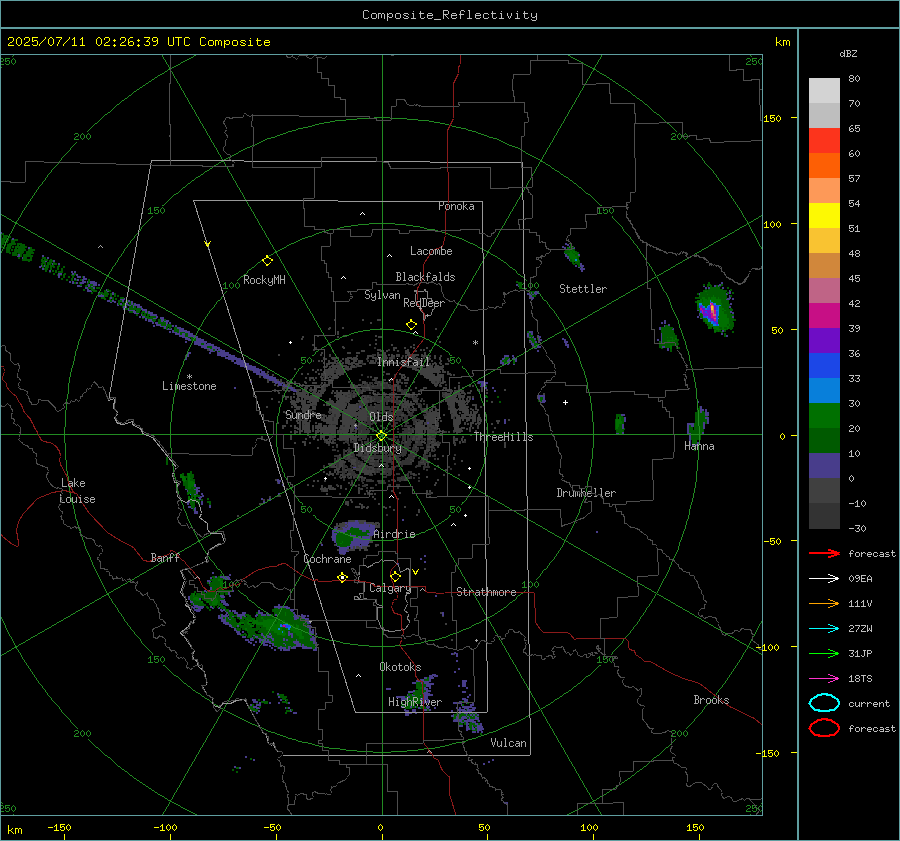The width and height of the screenshot is (900, 841).
Task: Click the Strathmore label
Action: (486, 592)
